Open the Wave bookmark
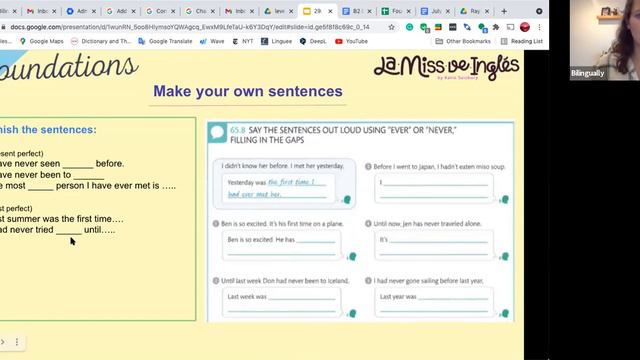This screenshot has height=360, width=640. tap(212, 41)
